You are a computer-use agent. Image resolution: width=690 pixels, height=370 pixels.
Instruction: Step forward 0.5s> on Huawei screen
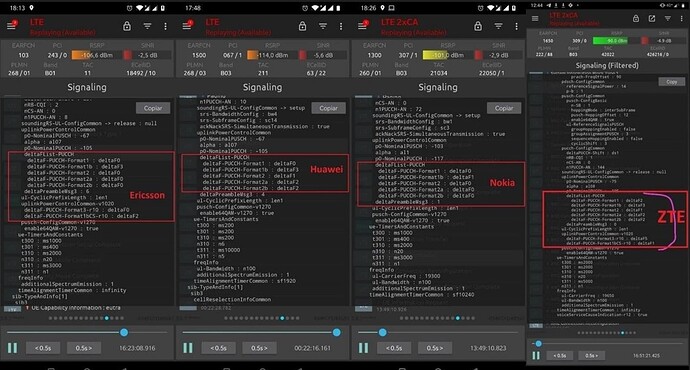(259, 348)
